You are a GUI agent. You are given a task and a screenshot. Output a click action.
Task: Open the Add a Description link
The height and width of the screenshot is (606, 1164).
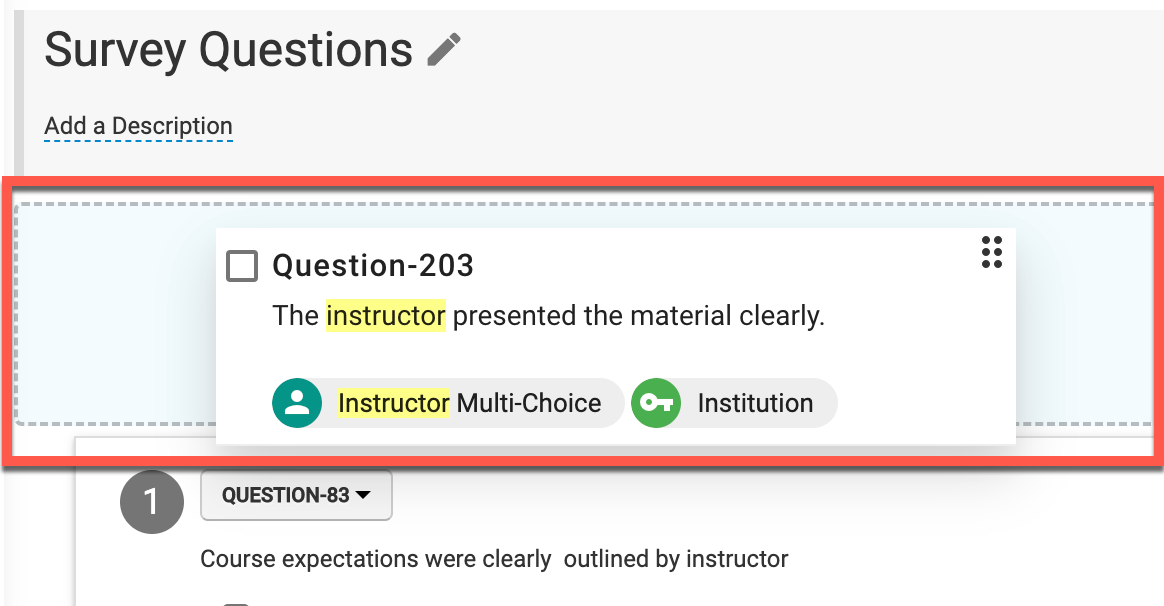138,127
